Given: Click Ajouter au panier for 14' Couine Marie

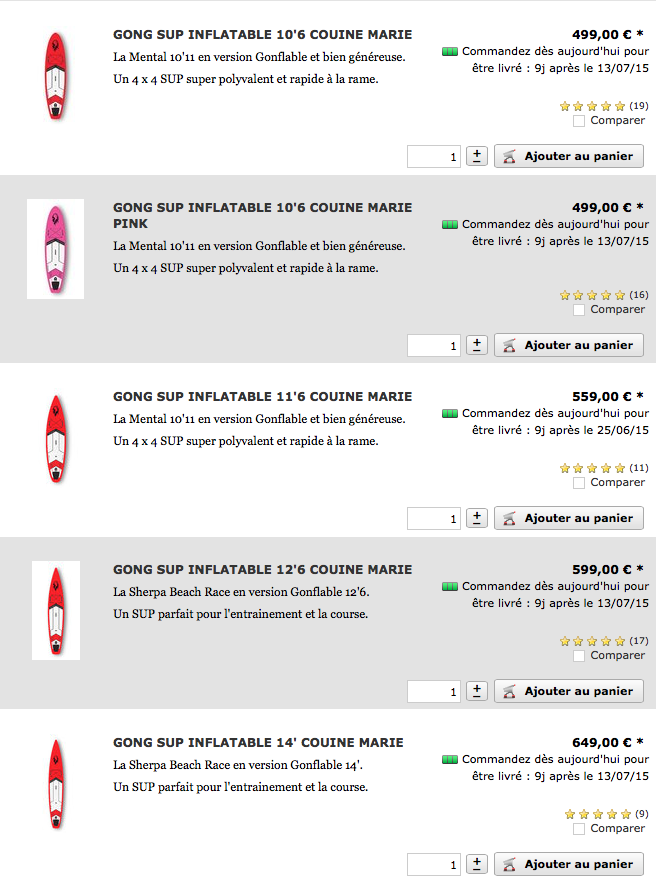Looking at the screenshot, I should pyautogui.click(x=569, y=864).
